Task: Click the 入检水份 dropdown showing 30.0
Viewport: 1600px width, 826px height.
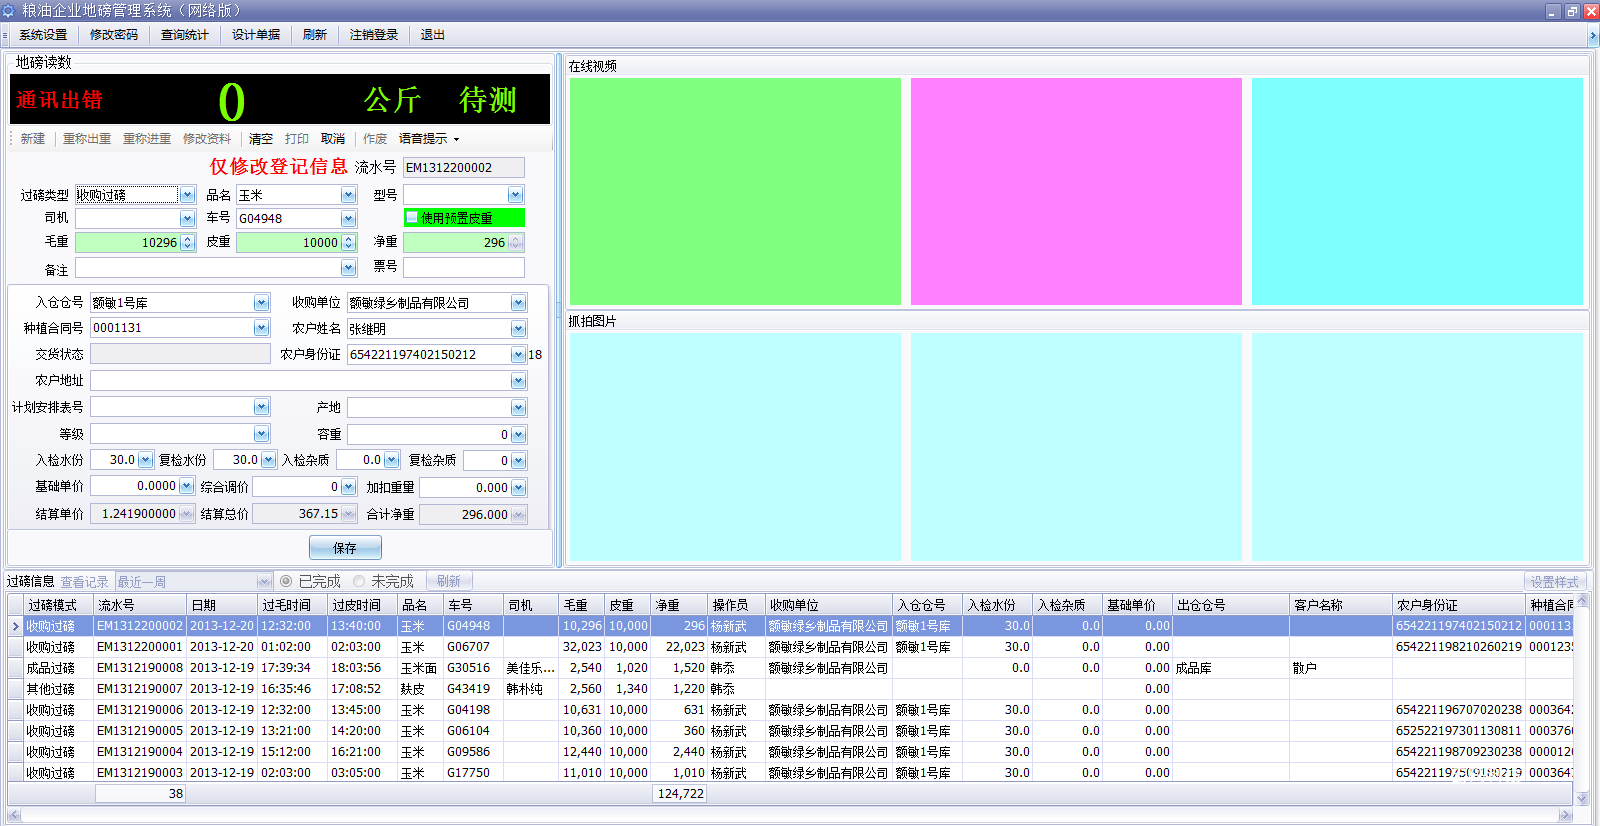Action: pyautogui.click(x=146, y=460)
